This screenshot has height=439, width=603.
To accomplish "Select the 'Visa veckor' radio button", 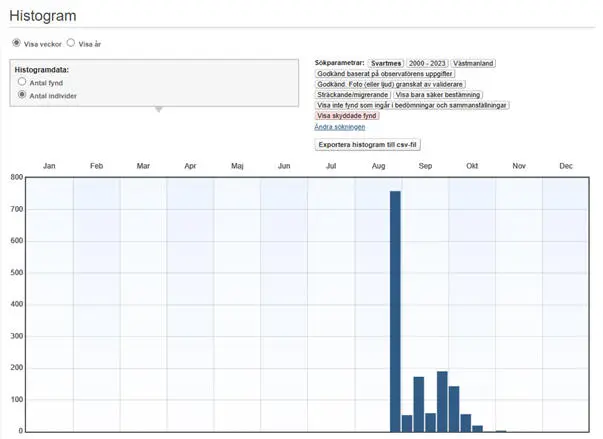I will 16,43.
